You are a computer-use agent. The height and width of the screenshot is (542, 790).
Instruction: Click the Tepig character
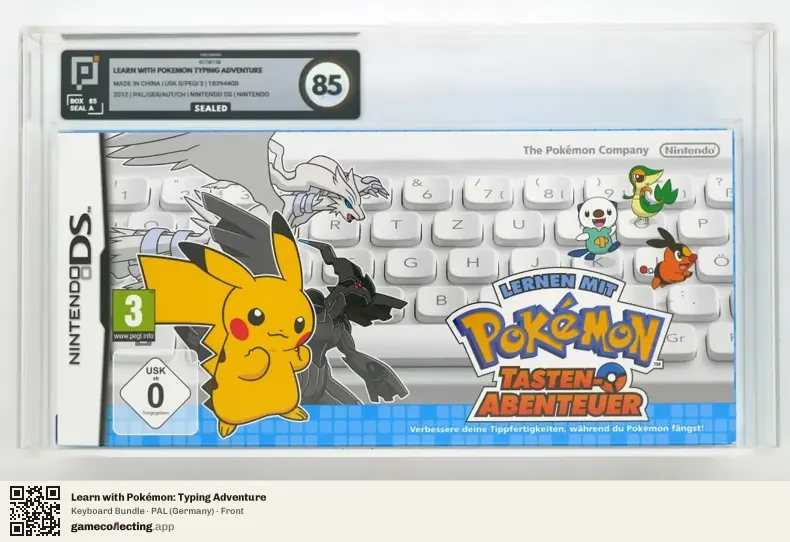tap(670, 257)
